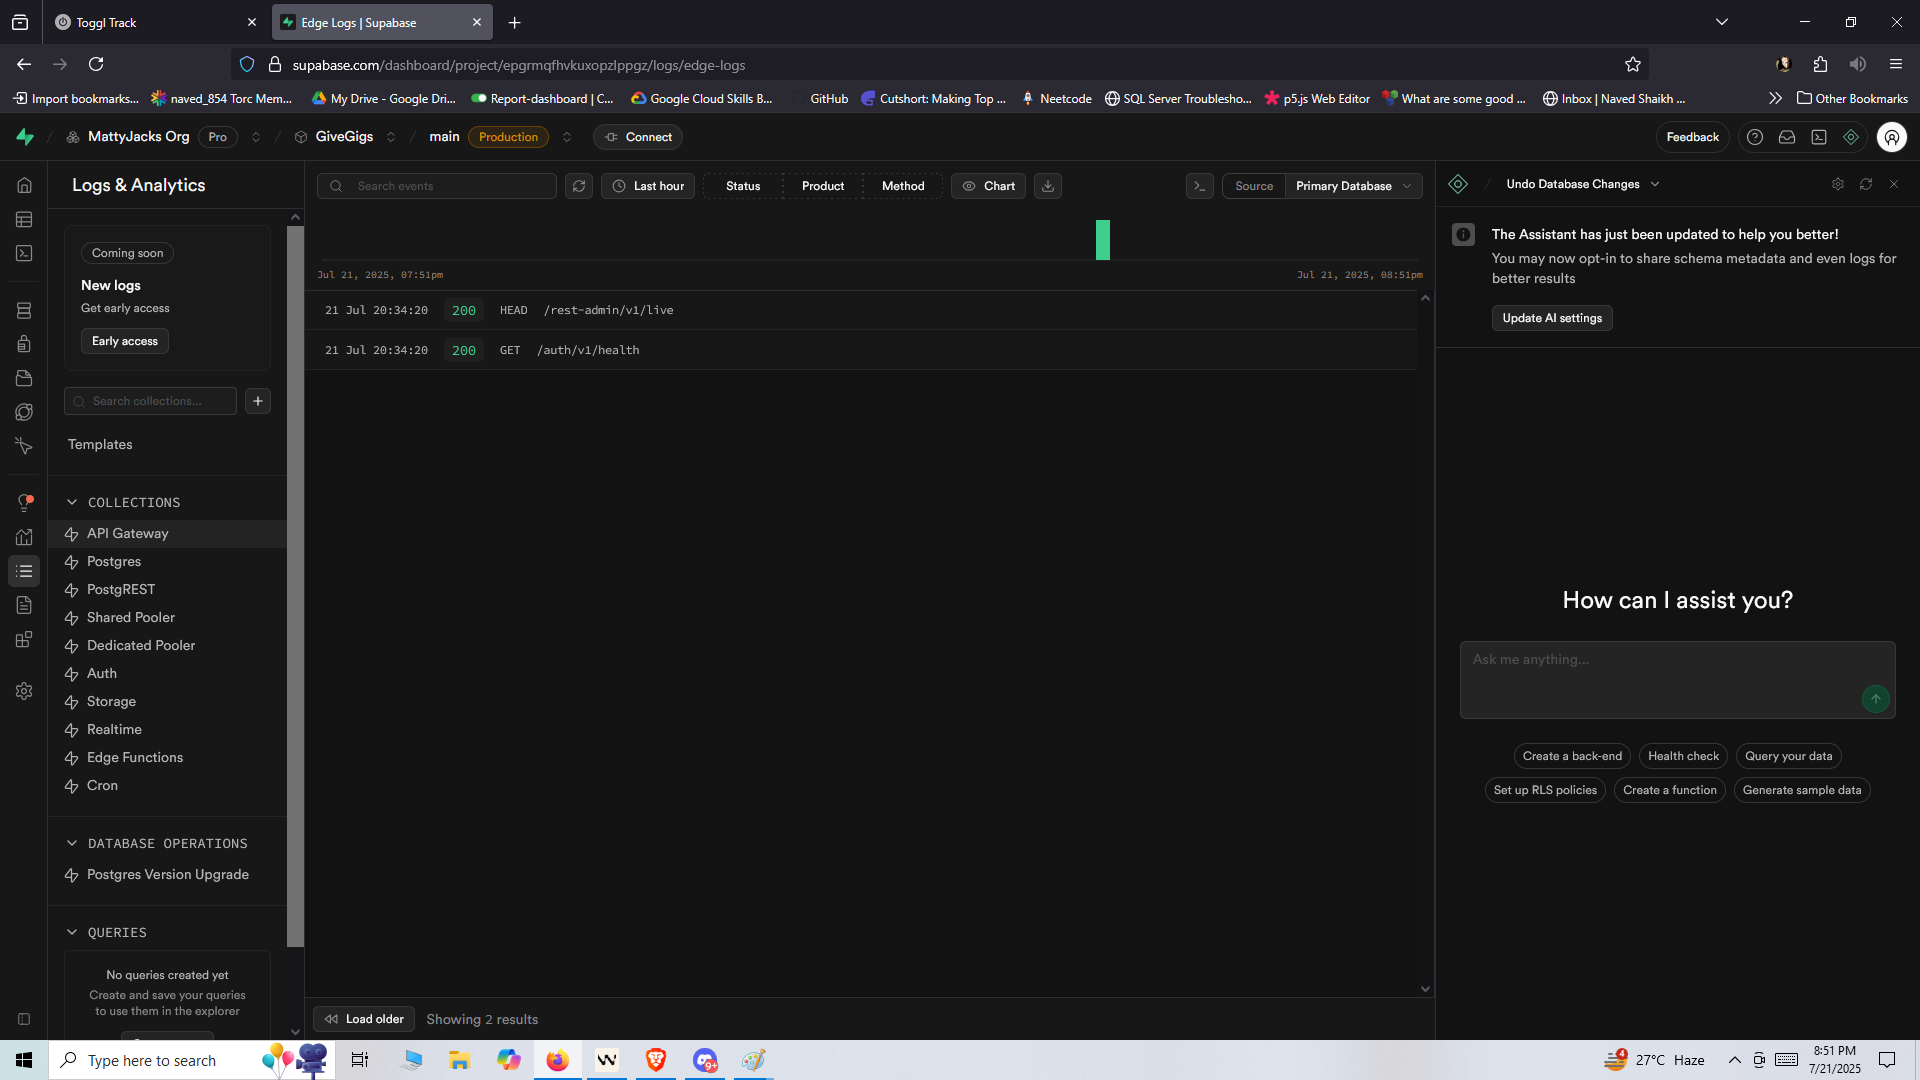1920x1080 pixels.
Task: Open the main branch switcher chevrons
Action: click(x=567, y=137)
